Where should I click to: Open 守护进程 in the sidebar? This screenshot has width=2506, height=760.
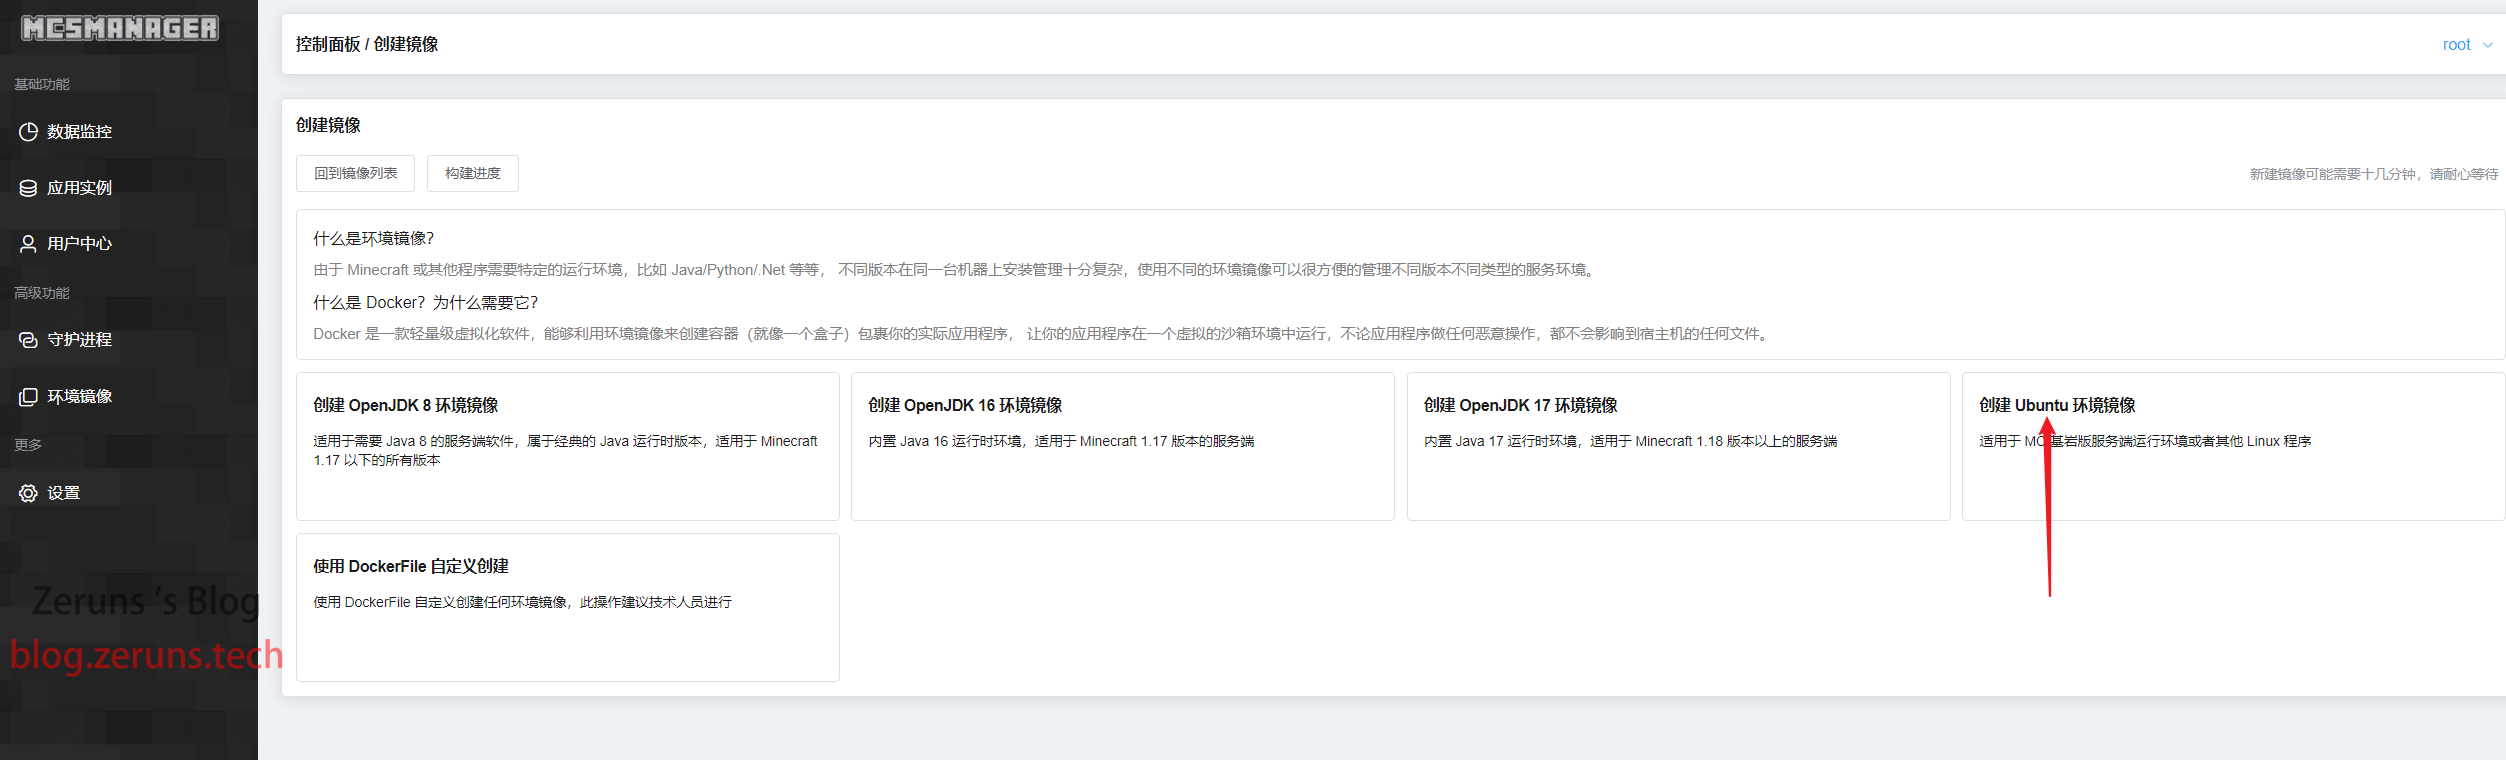tap(129, 340)
